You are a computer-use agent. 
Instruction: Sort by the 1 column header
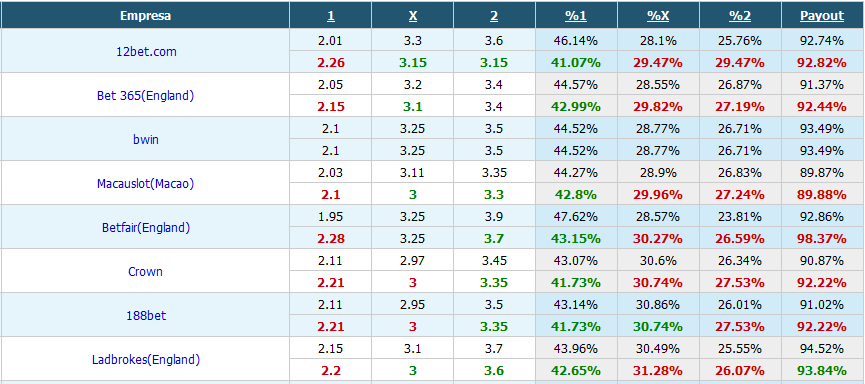pos(330,16)
